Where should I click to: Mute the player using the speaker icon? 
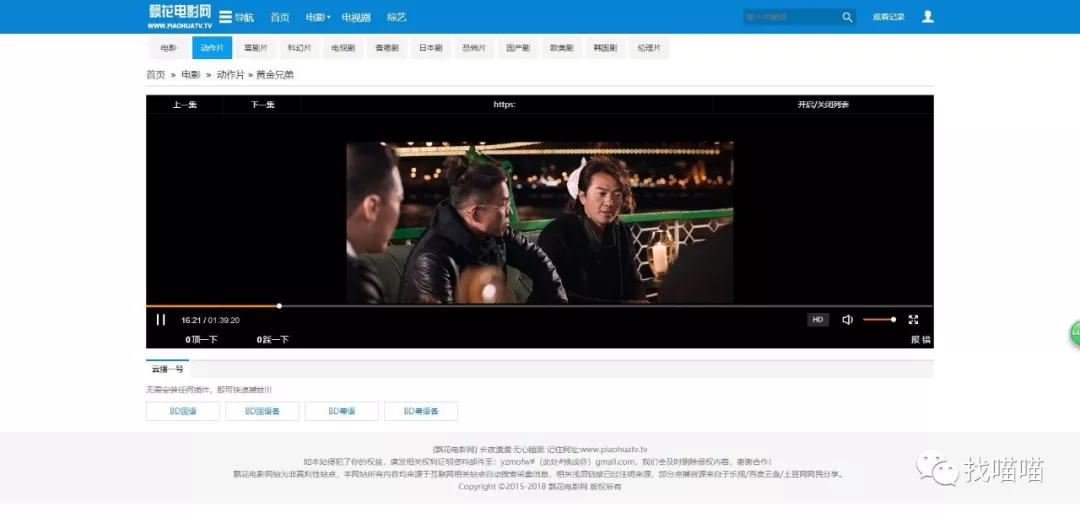[847, 320]
